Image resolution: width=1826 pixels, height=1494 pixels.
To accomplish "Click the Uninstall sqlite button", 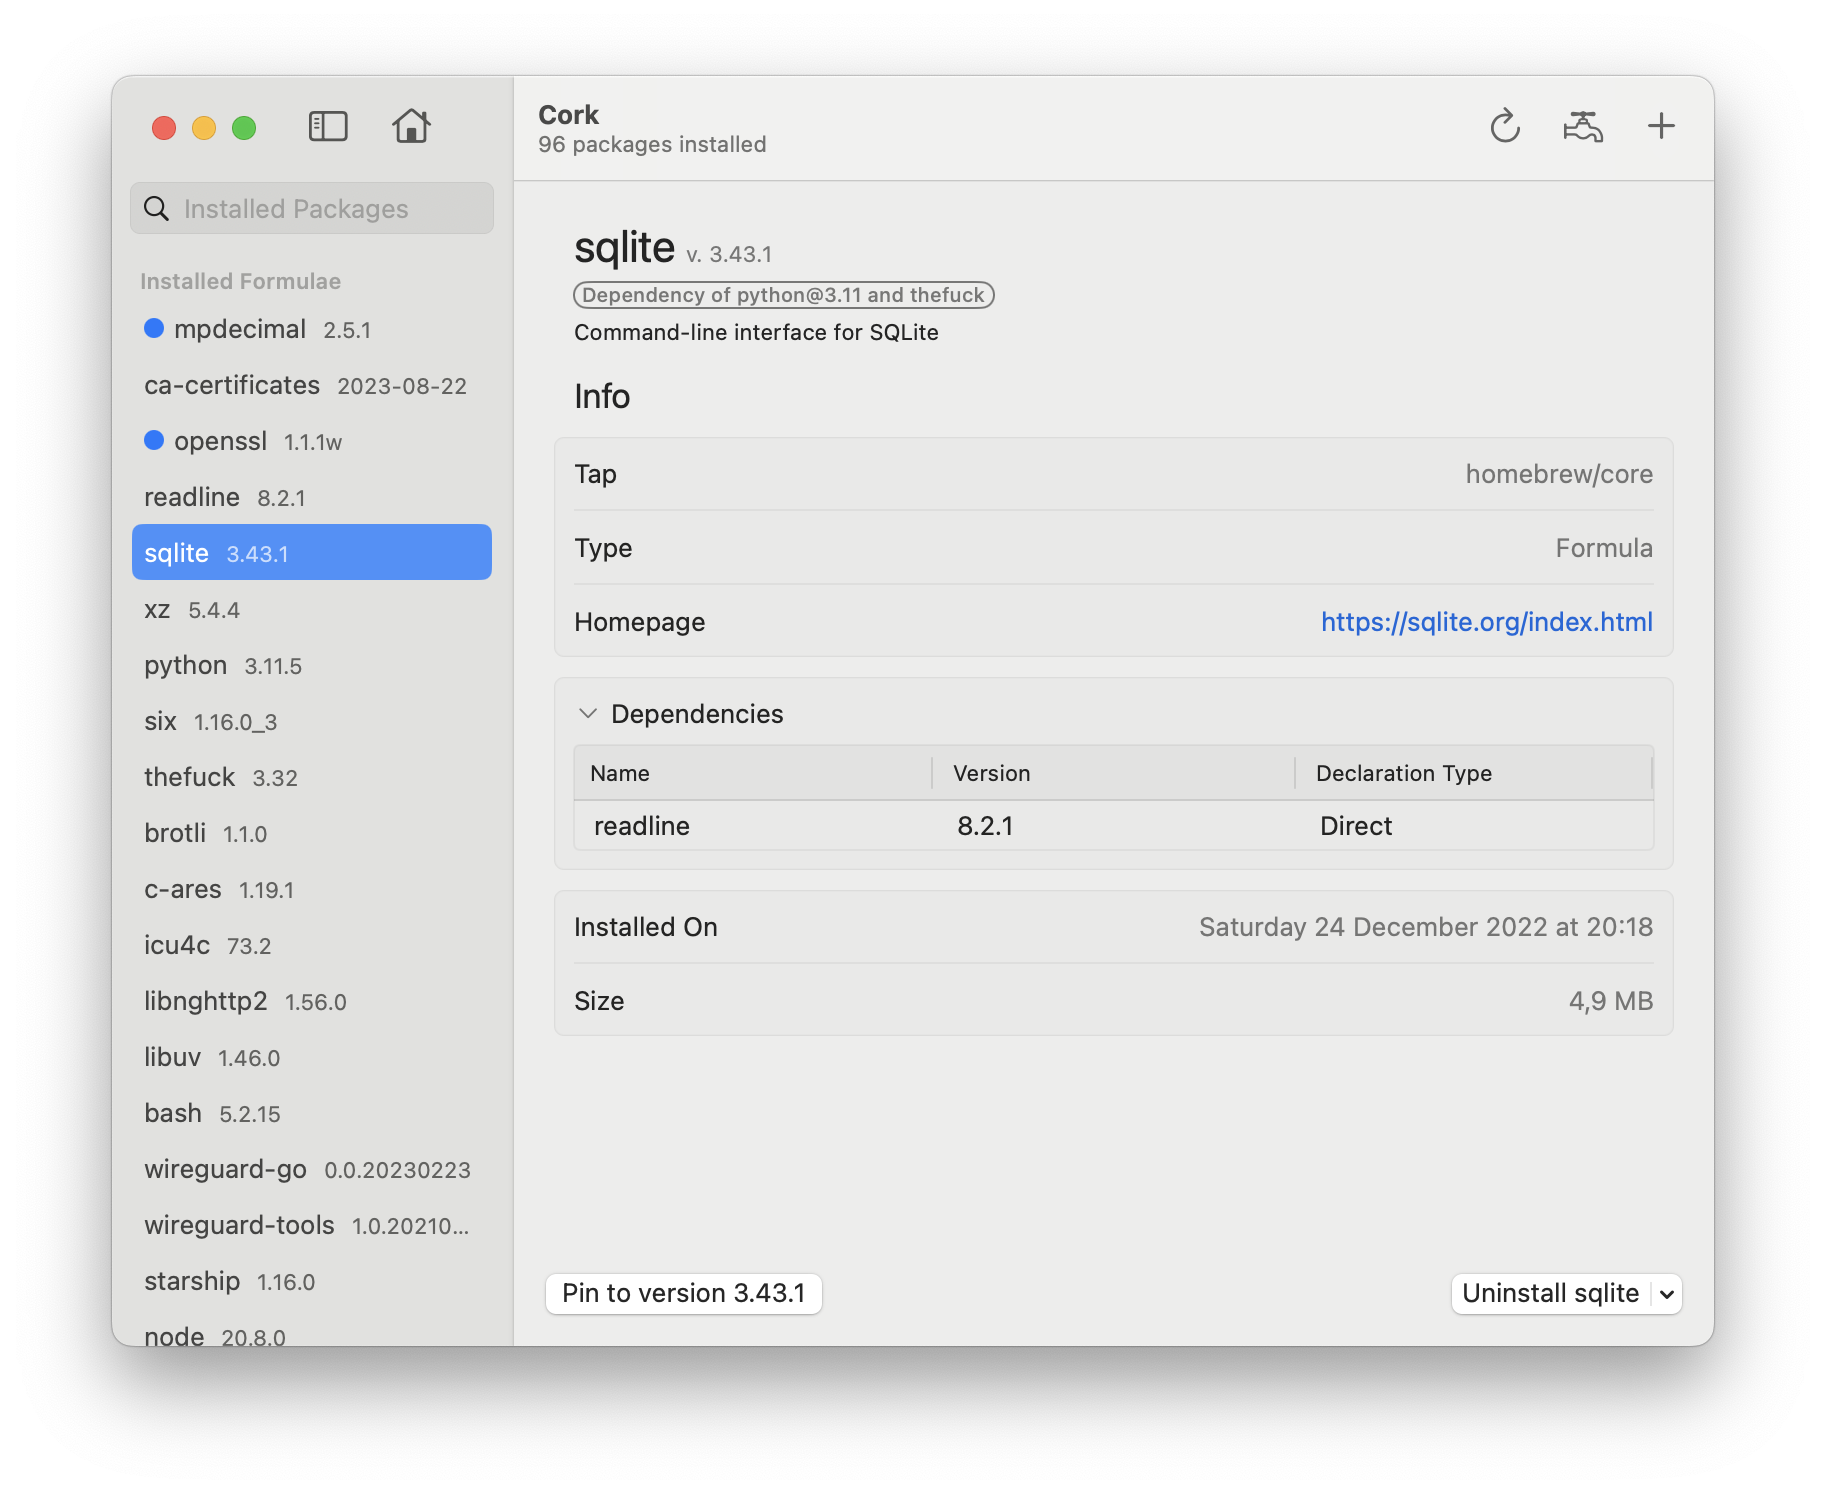I will pyautogui.click(x=1550, y=1293).
